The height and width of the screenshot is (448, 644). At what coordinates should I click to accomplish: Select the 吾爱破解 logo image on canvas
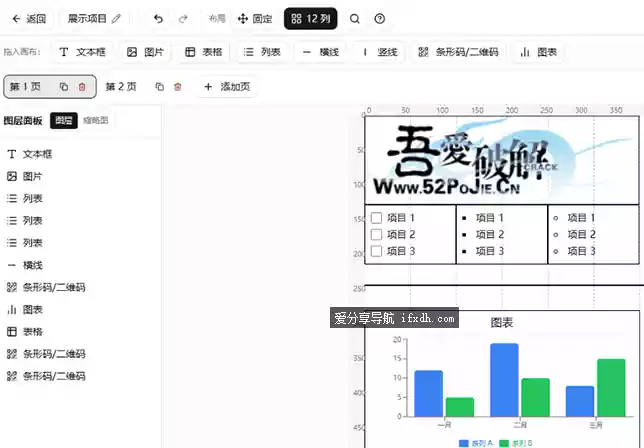coord(502,160)
